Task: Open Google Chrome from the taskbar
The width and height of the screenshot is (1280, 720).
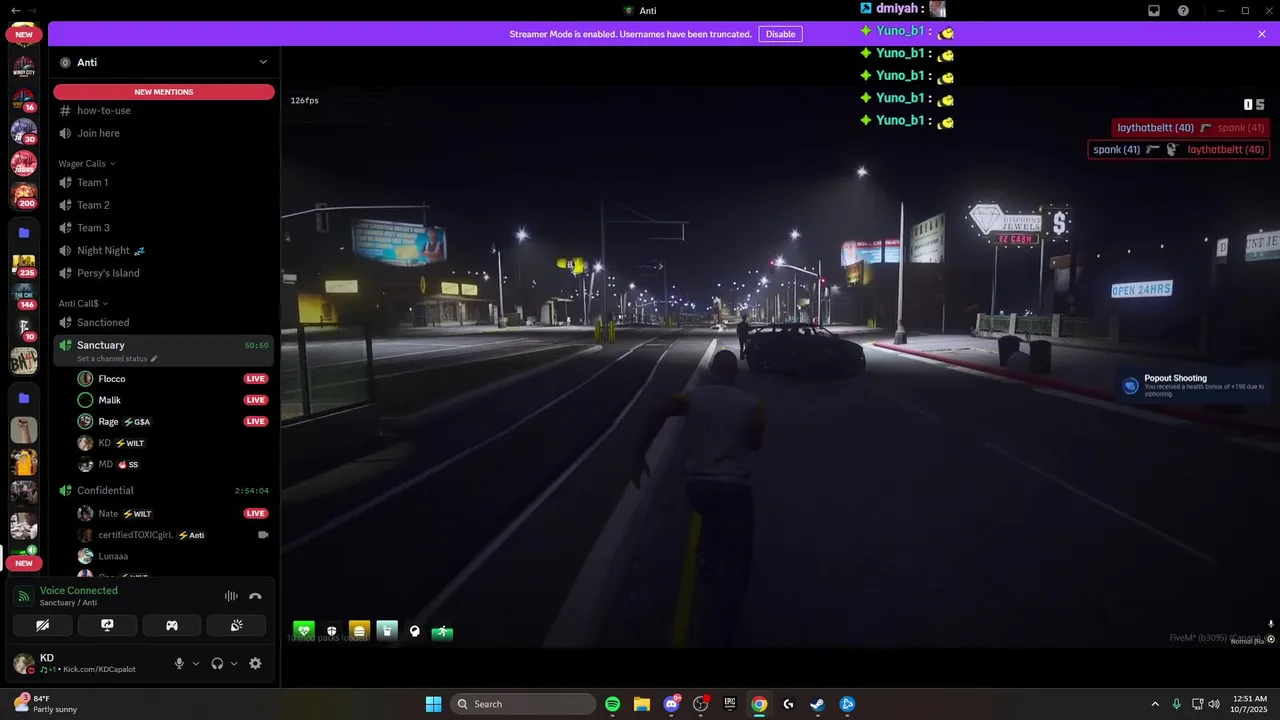Action: coord(759,704)
